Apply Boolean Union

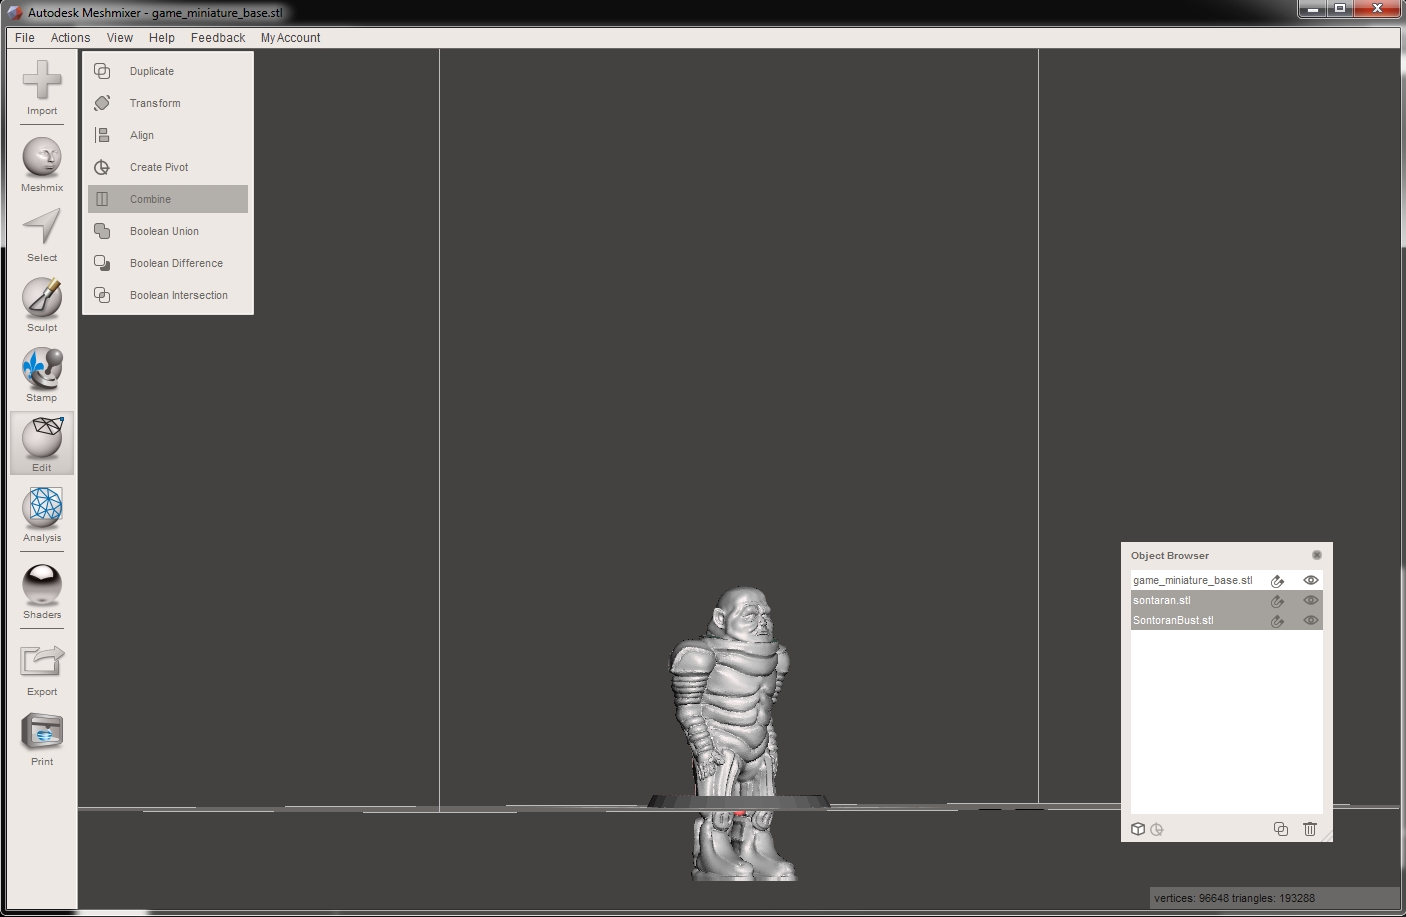[x=168, y=231]
